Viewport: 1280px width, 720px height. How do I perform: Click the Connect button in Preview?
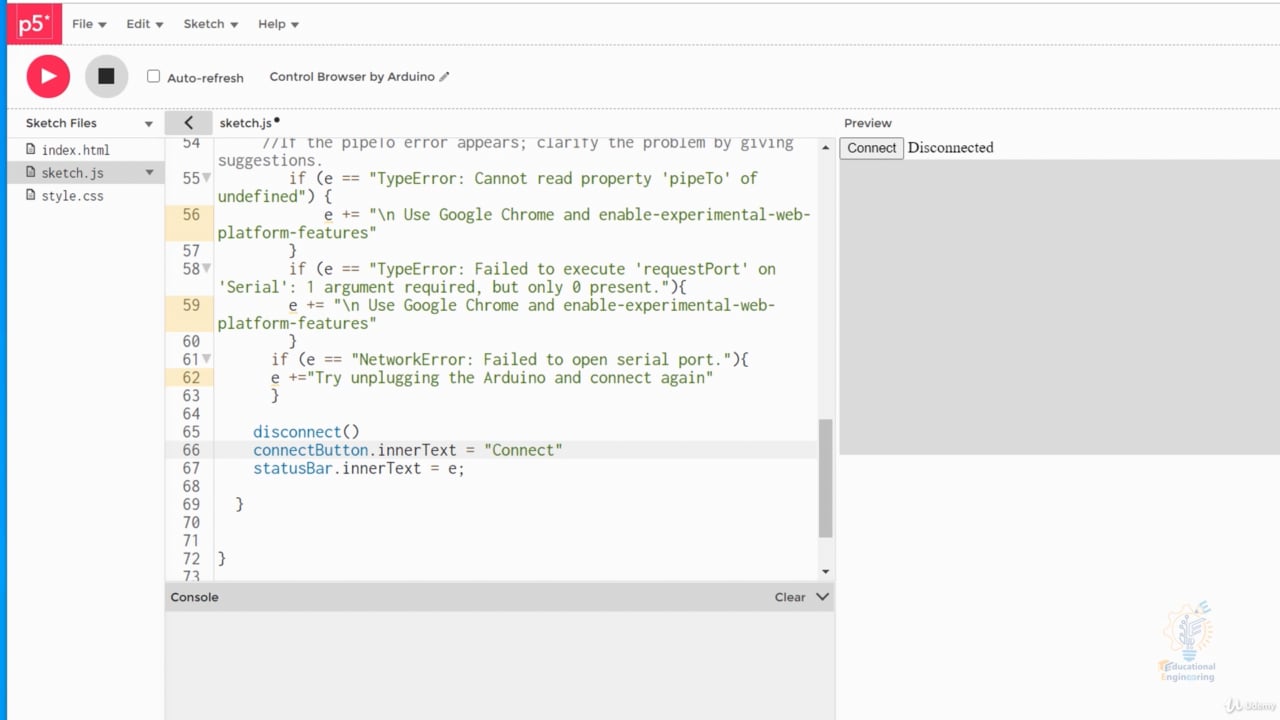click(x=871, y=148)
